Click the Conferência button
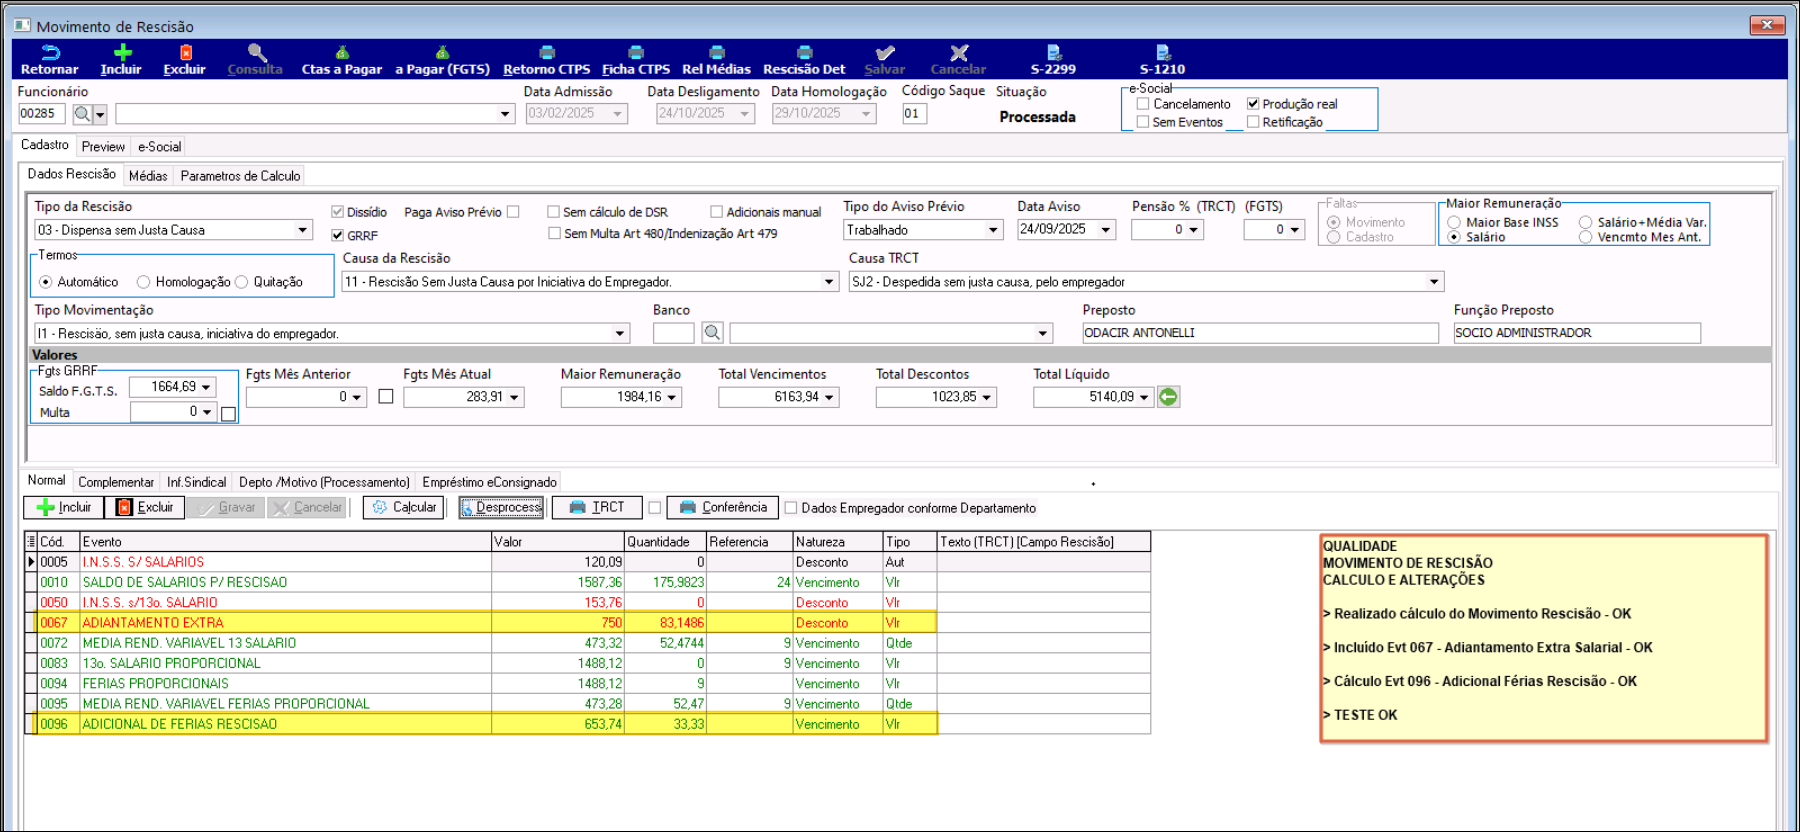 (724, 508)
